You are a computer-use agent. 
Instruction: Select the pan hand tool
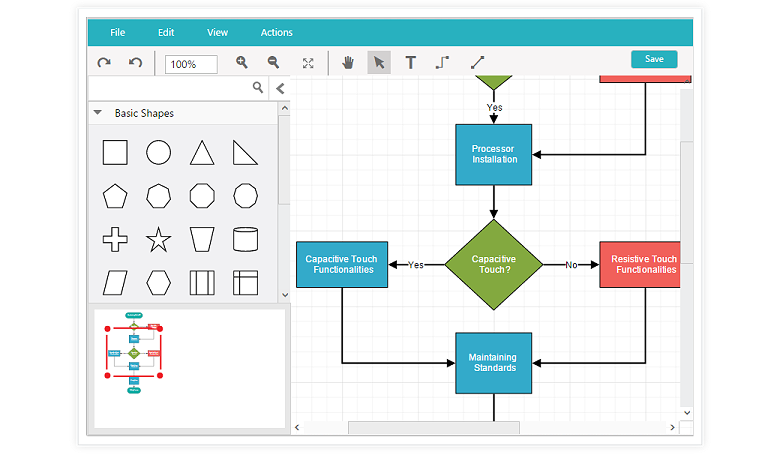(x=348, y=63)
